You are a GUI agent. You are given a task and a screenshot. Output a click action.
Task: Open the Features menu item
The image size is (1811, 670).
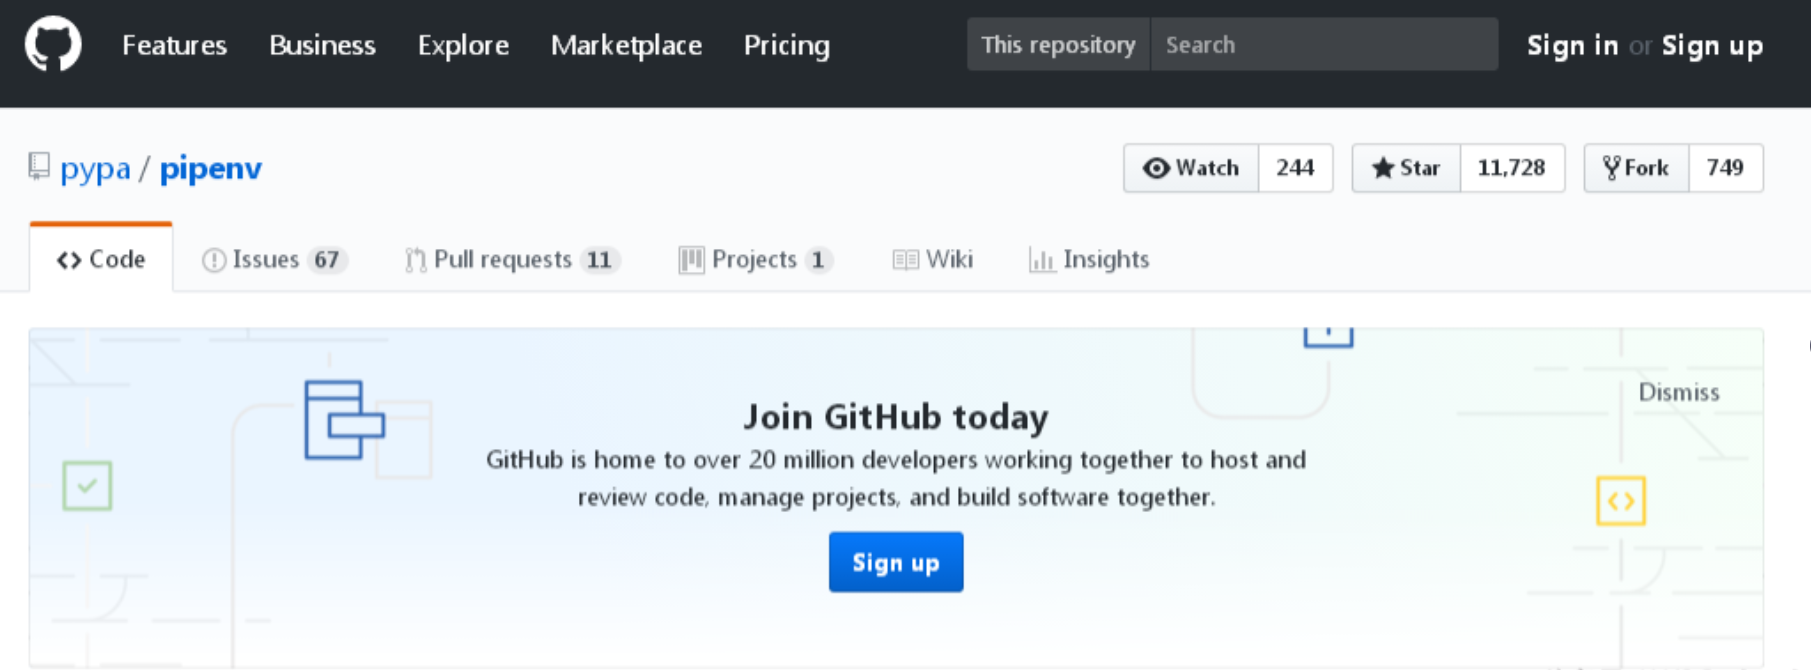[175, 45]
